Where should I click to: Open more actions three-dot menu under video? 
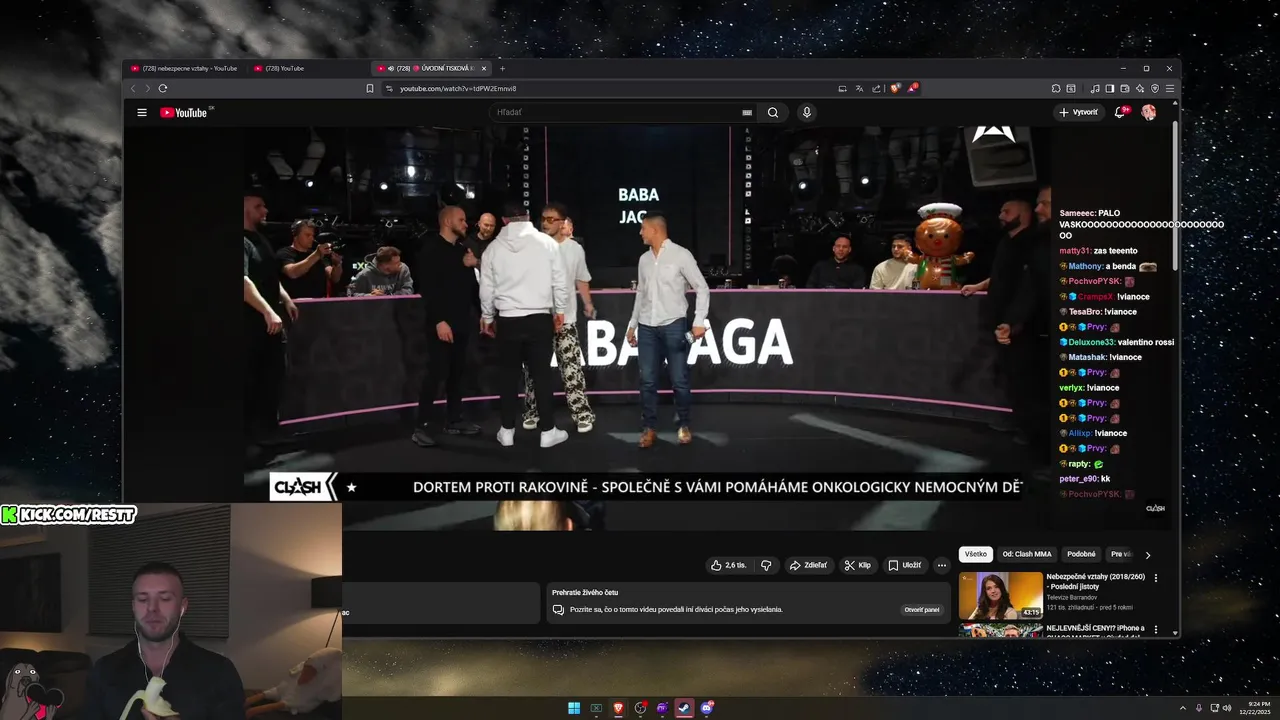(x=941, y=565)
